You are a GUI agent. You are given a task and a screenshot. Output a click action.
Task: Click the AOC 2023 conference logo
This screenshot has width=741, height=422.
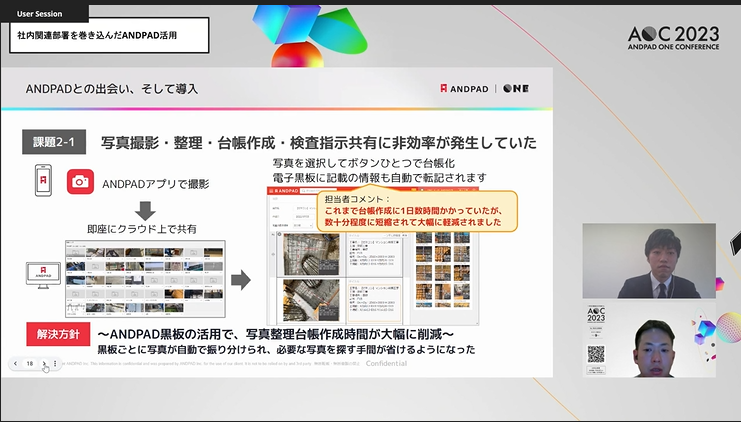tap(673, 38)
